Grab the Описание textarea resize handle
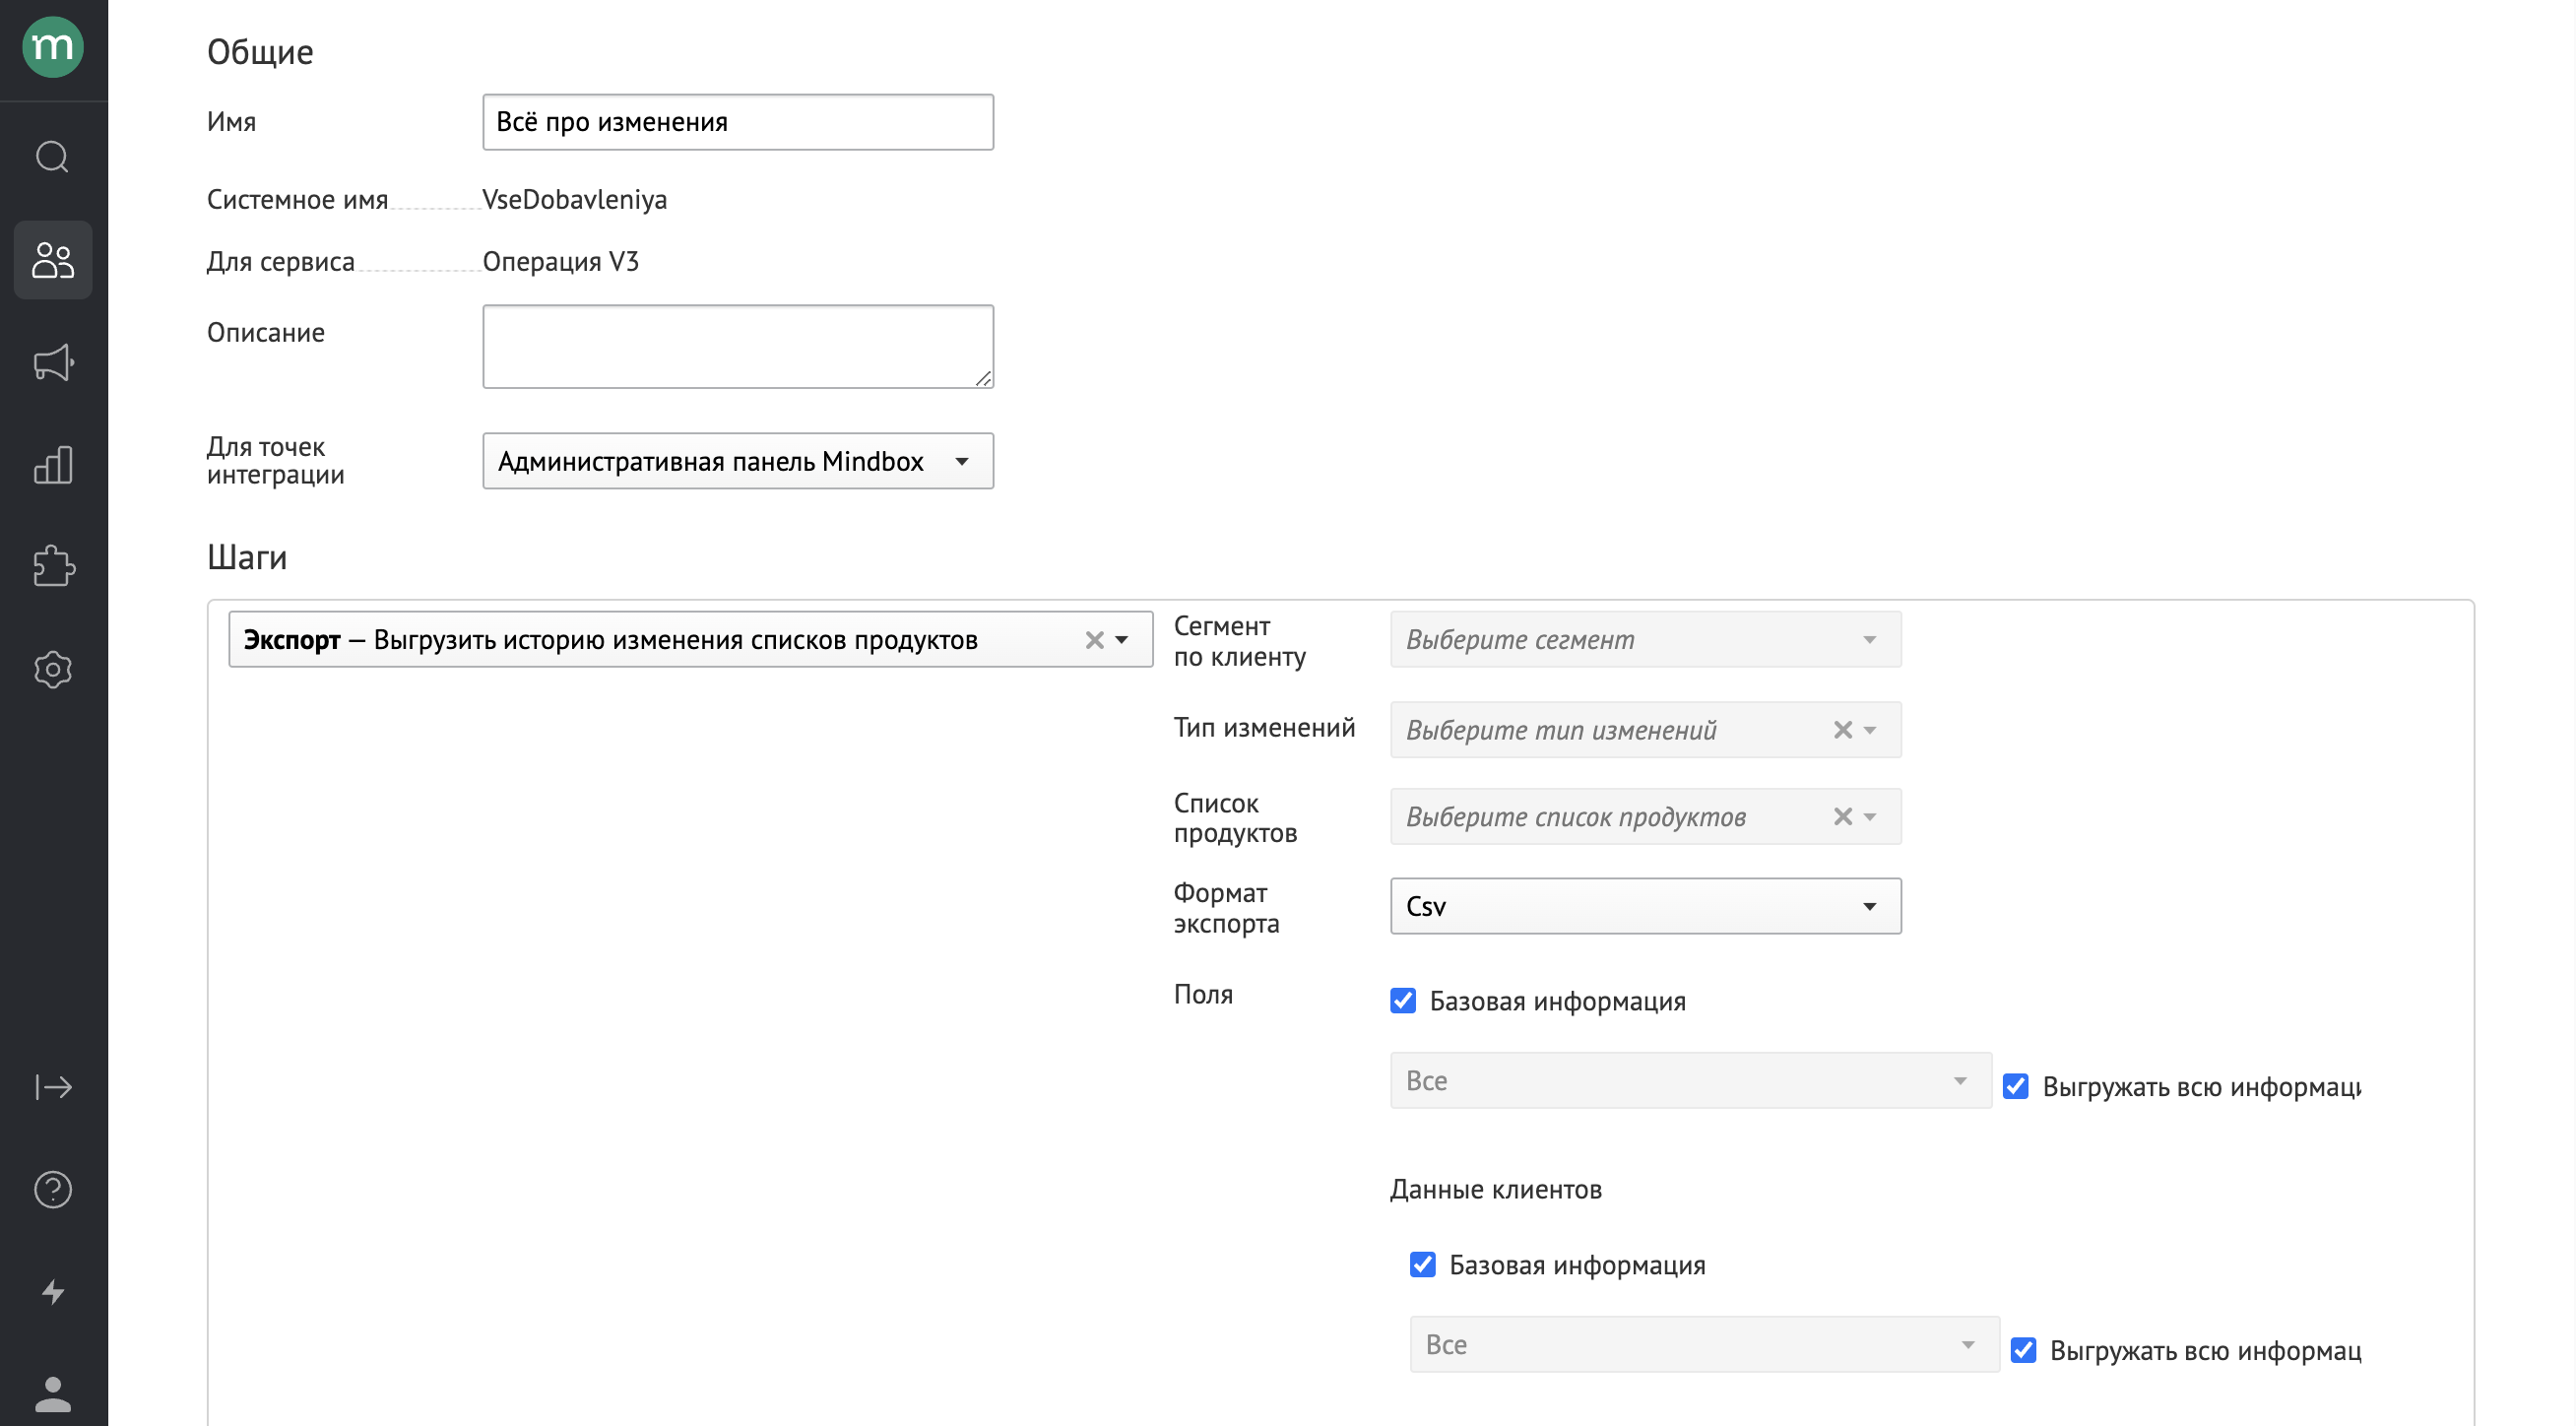 click(984, 378)
